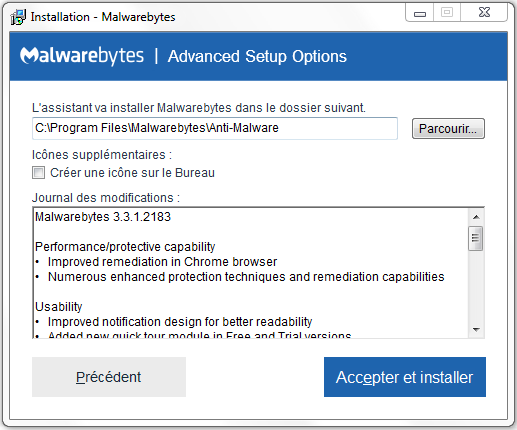Click the changelog scroll down arrow

coord(476,329)
